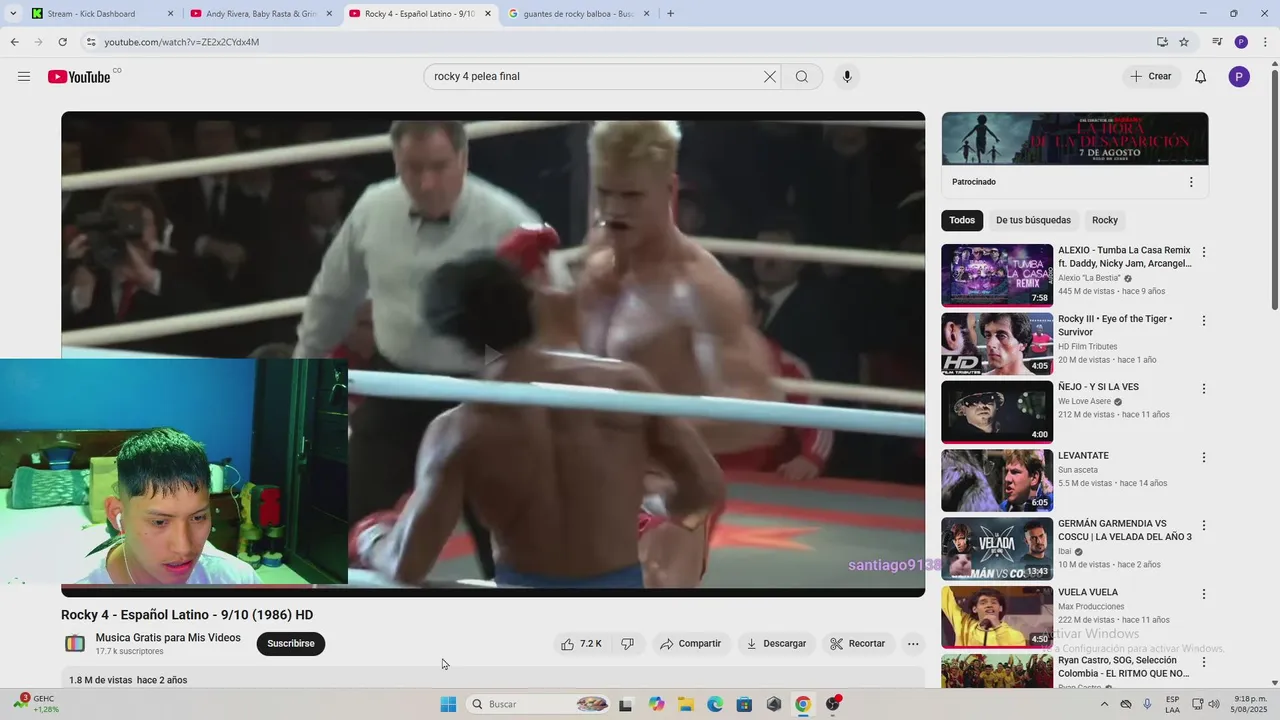The height and width of the screenshot is (720, 1280).
Task: Click the install app icon in address bar
Action: coord(1162,42)
